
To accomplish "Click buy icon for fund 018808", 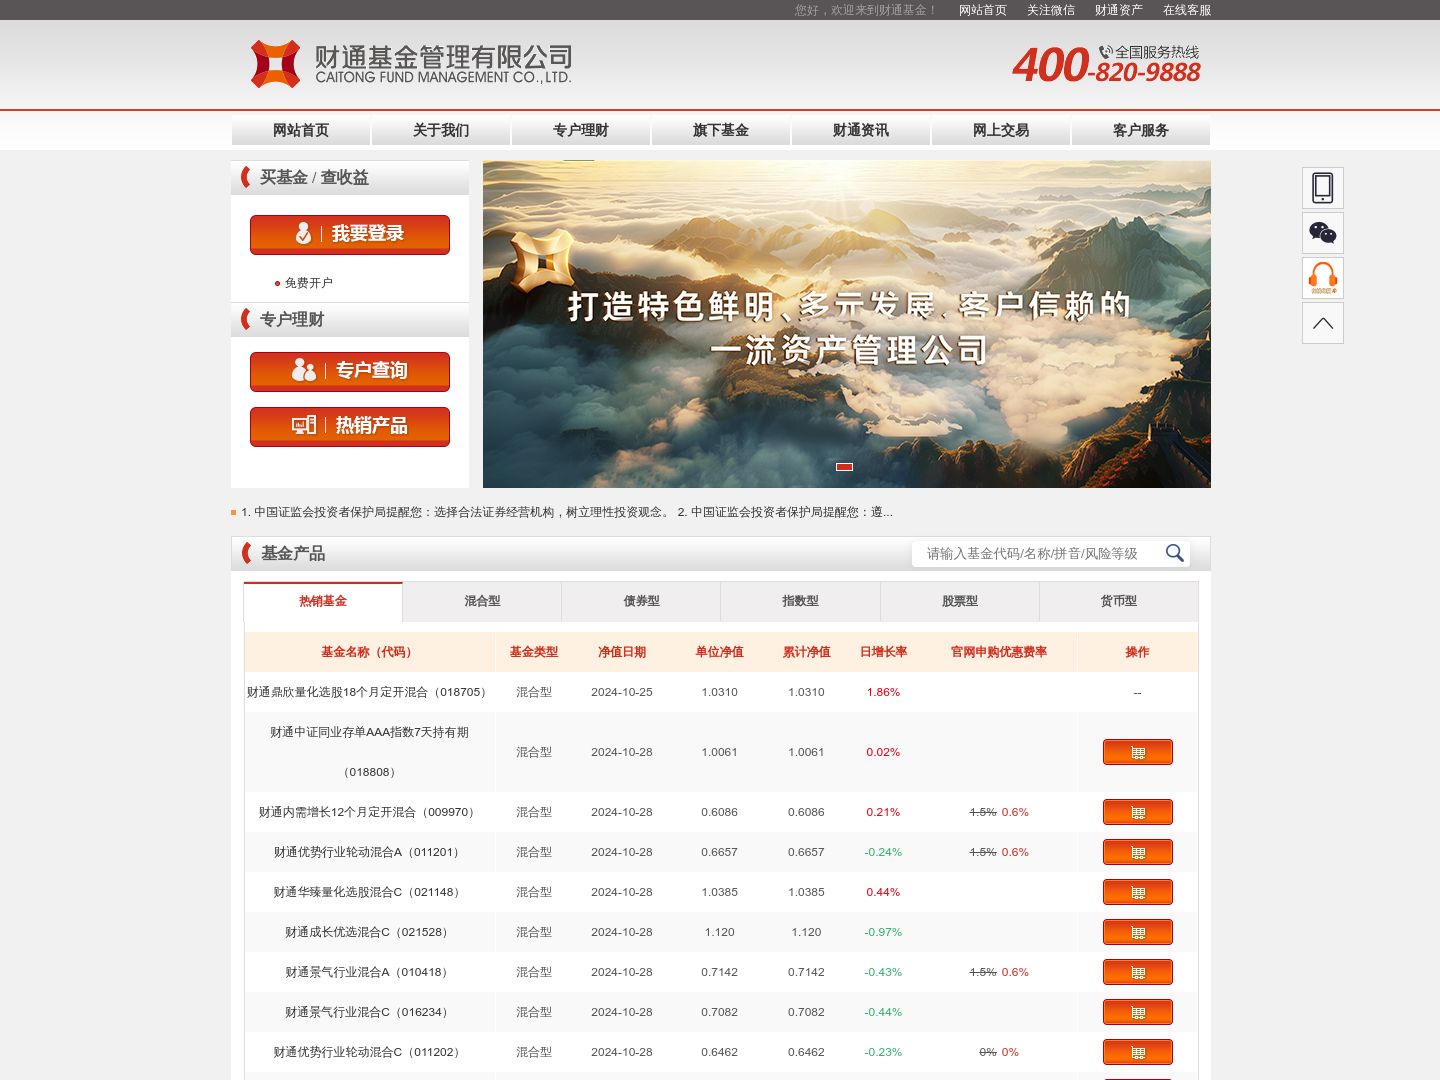I will 1138,752.
